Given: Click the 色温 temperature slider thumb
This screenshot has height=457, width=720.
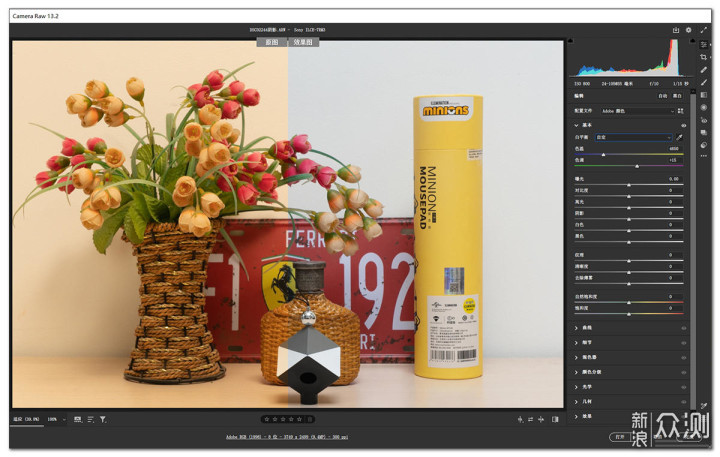Looking at the screenshot, I should pyautogui.click(x=603, y=155).
